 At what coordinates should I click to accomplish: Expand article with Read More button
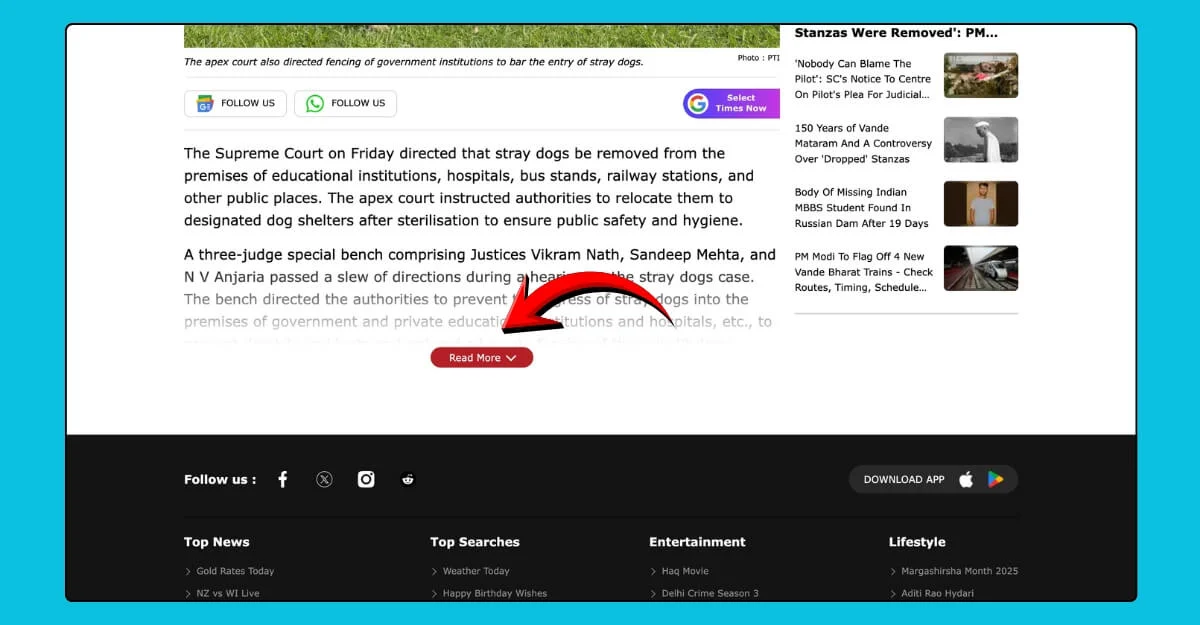(481, 358)
